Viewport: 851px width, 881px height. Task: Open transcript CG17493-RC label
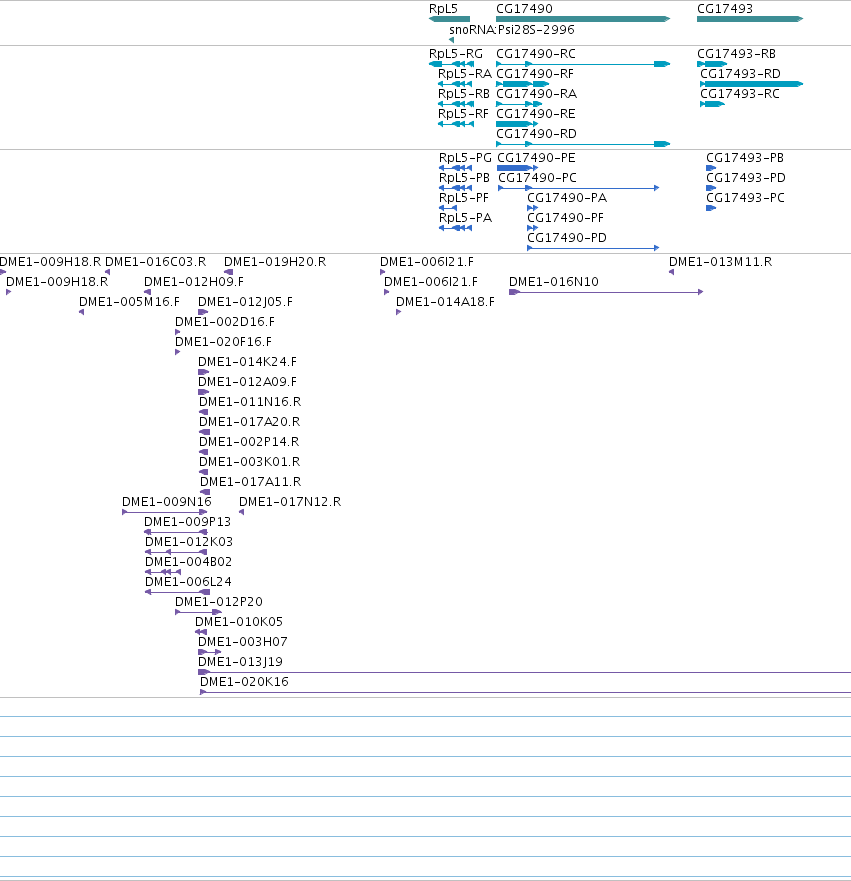click(740, 94)
